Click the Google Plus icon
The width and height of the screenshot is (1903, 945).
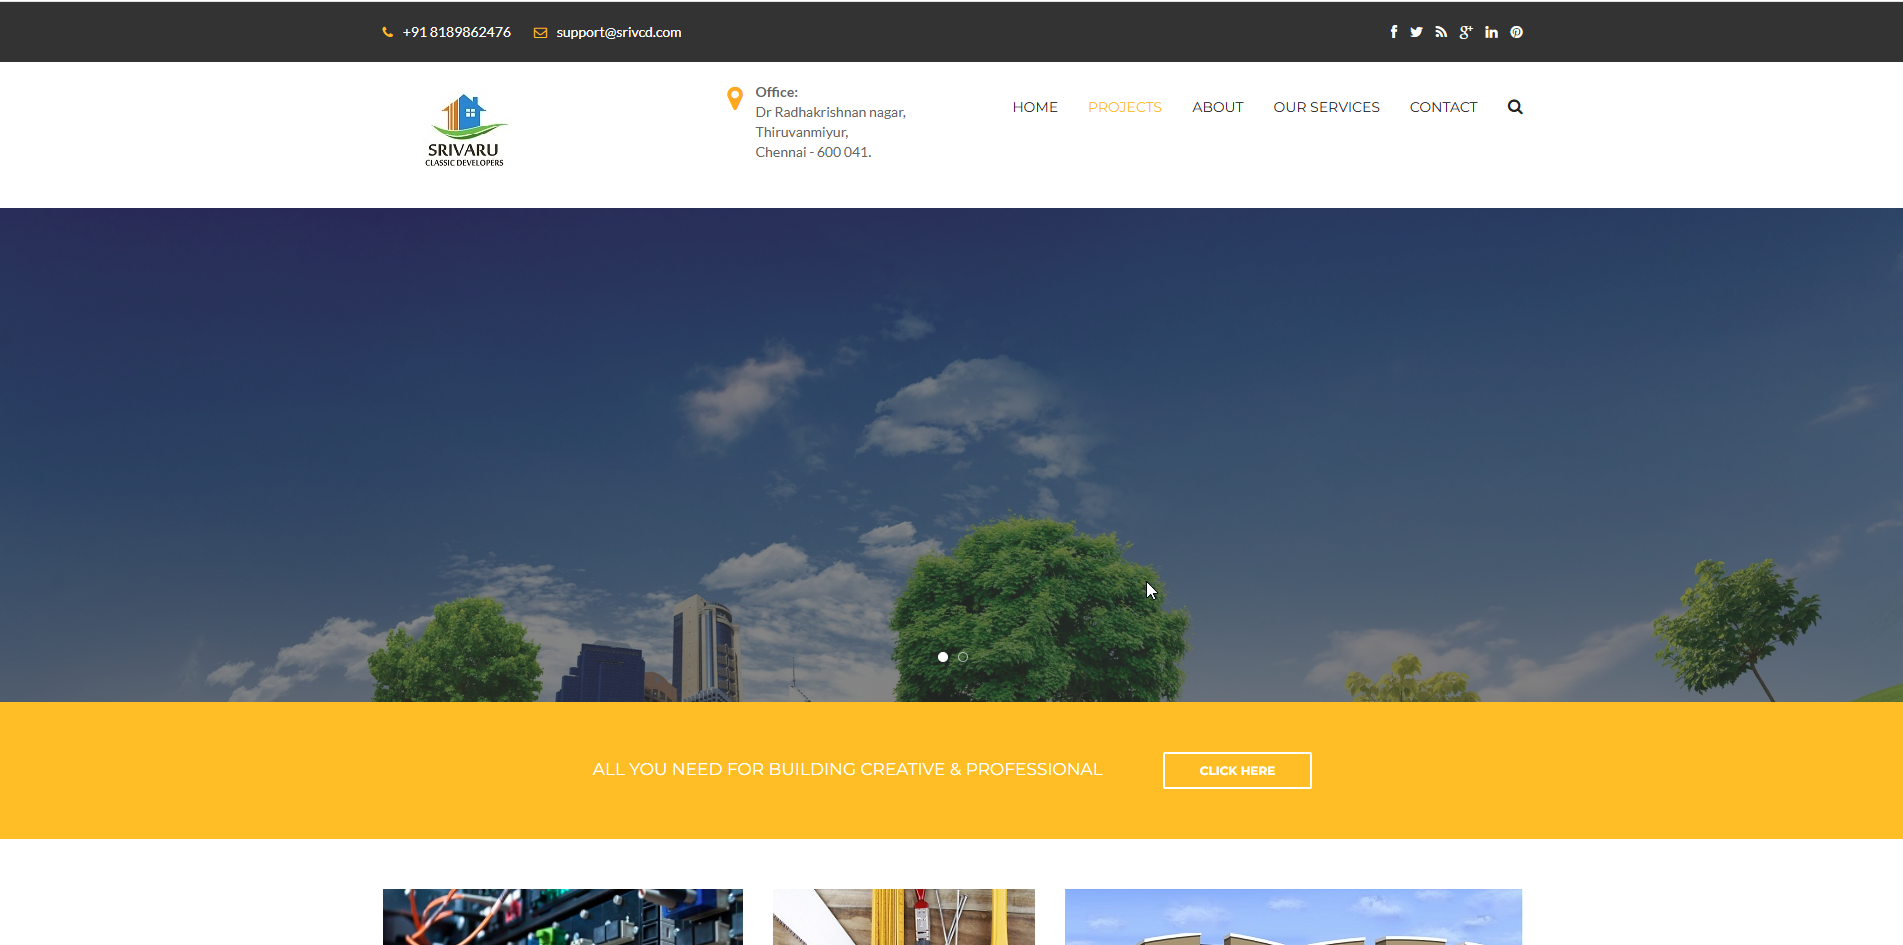1465,32
